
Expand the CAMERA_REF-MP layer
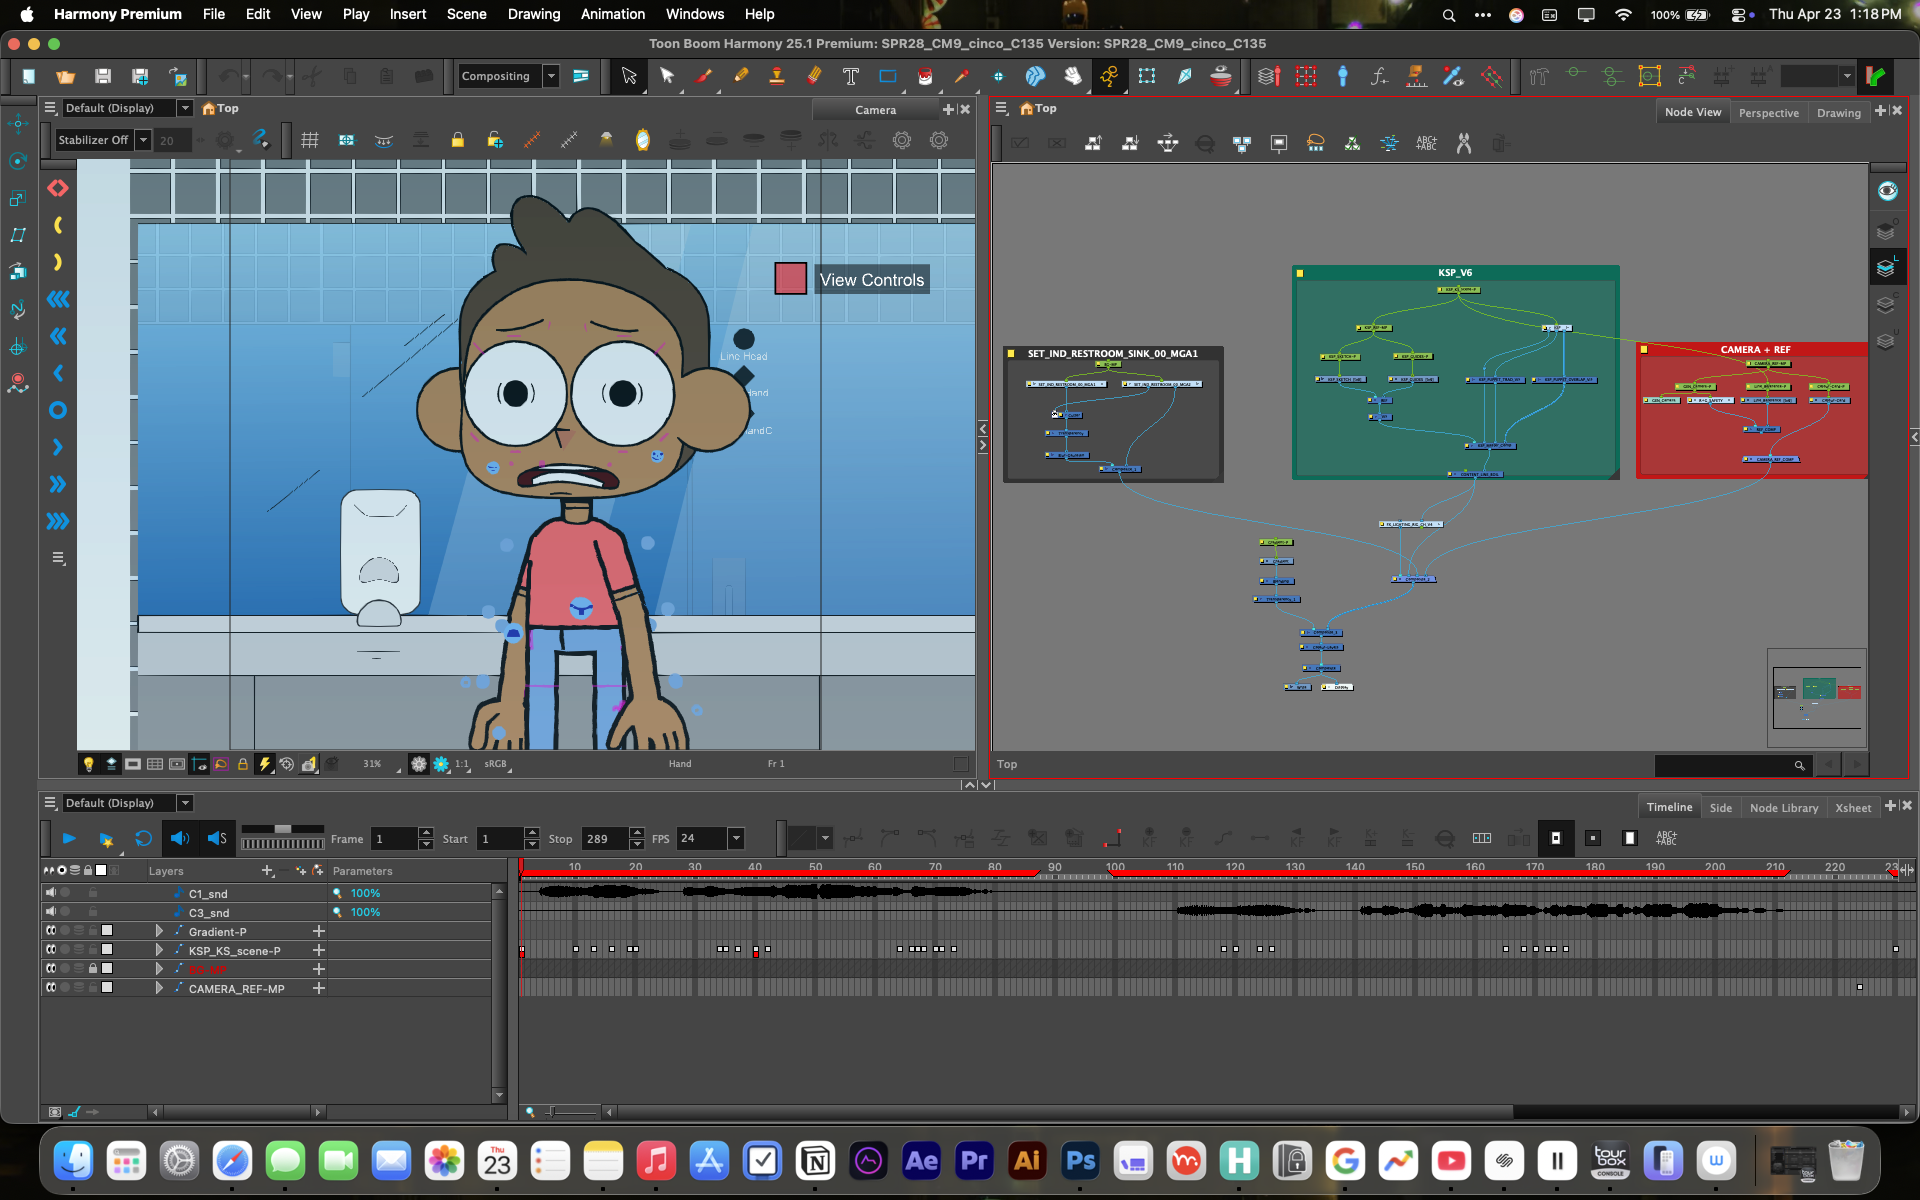point(159,988)
